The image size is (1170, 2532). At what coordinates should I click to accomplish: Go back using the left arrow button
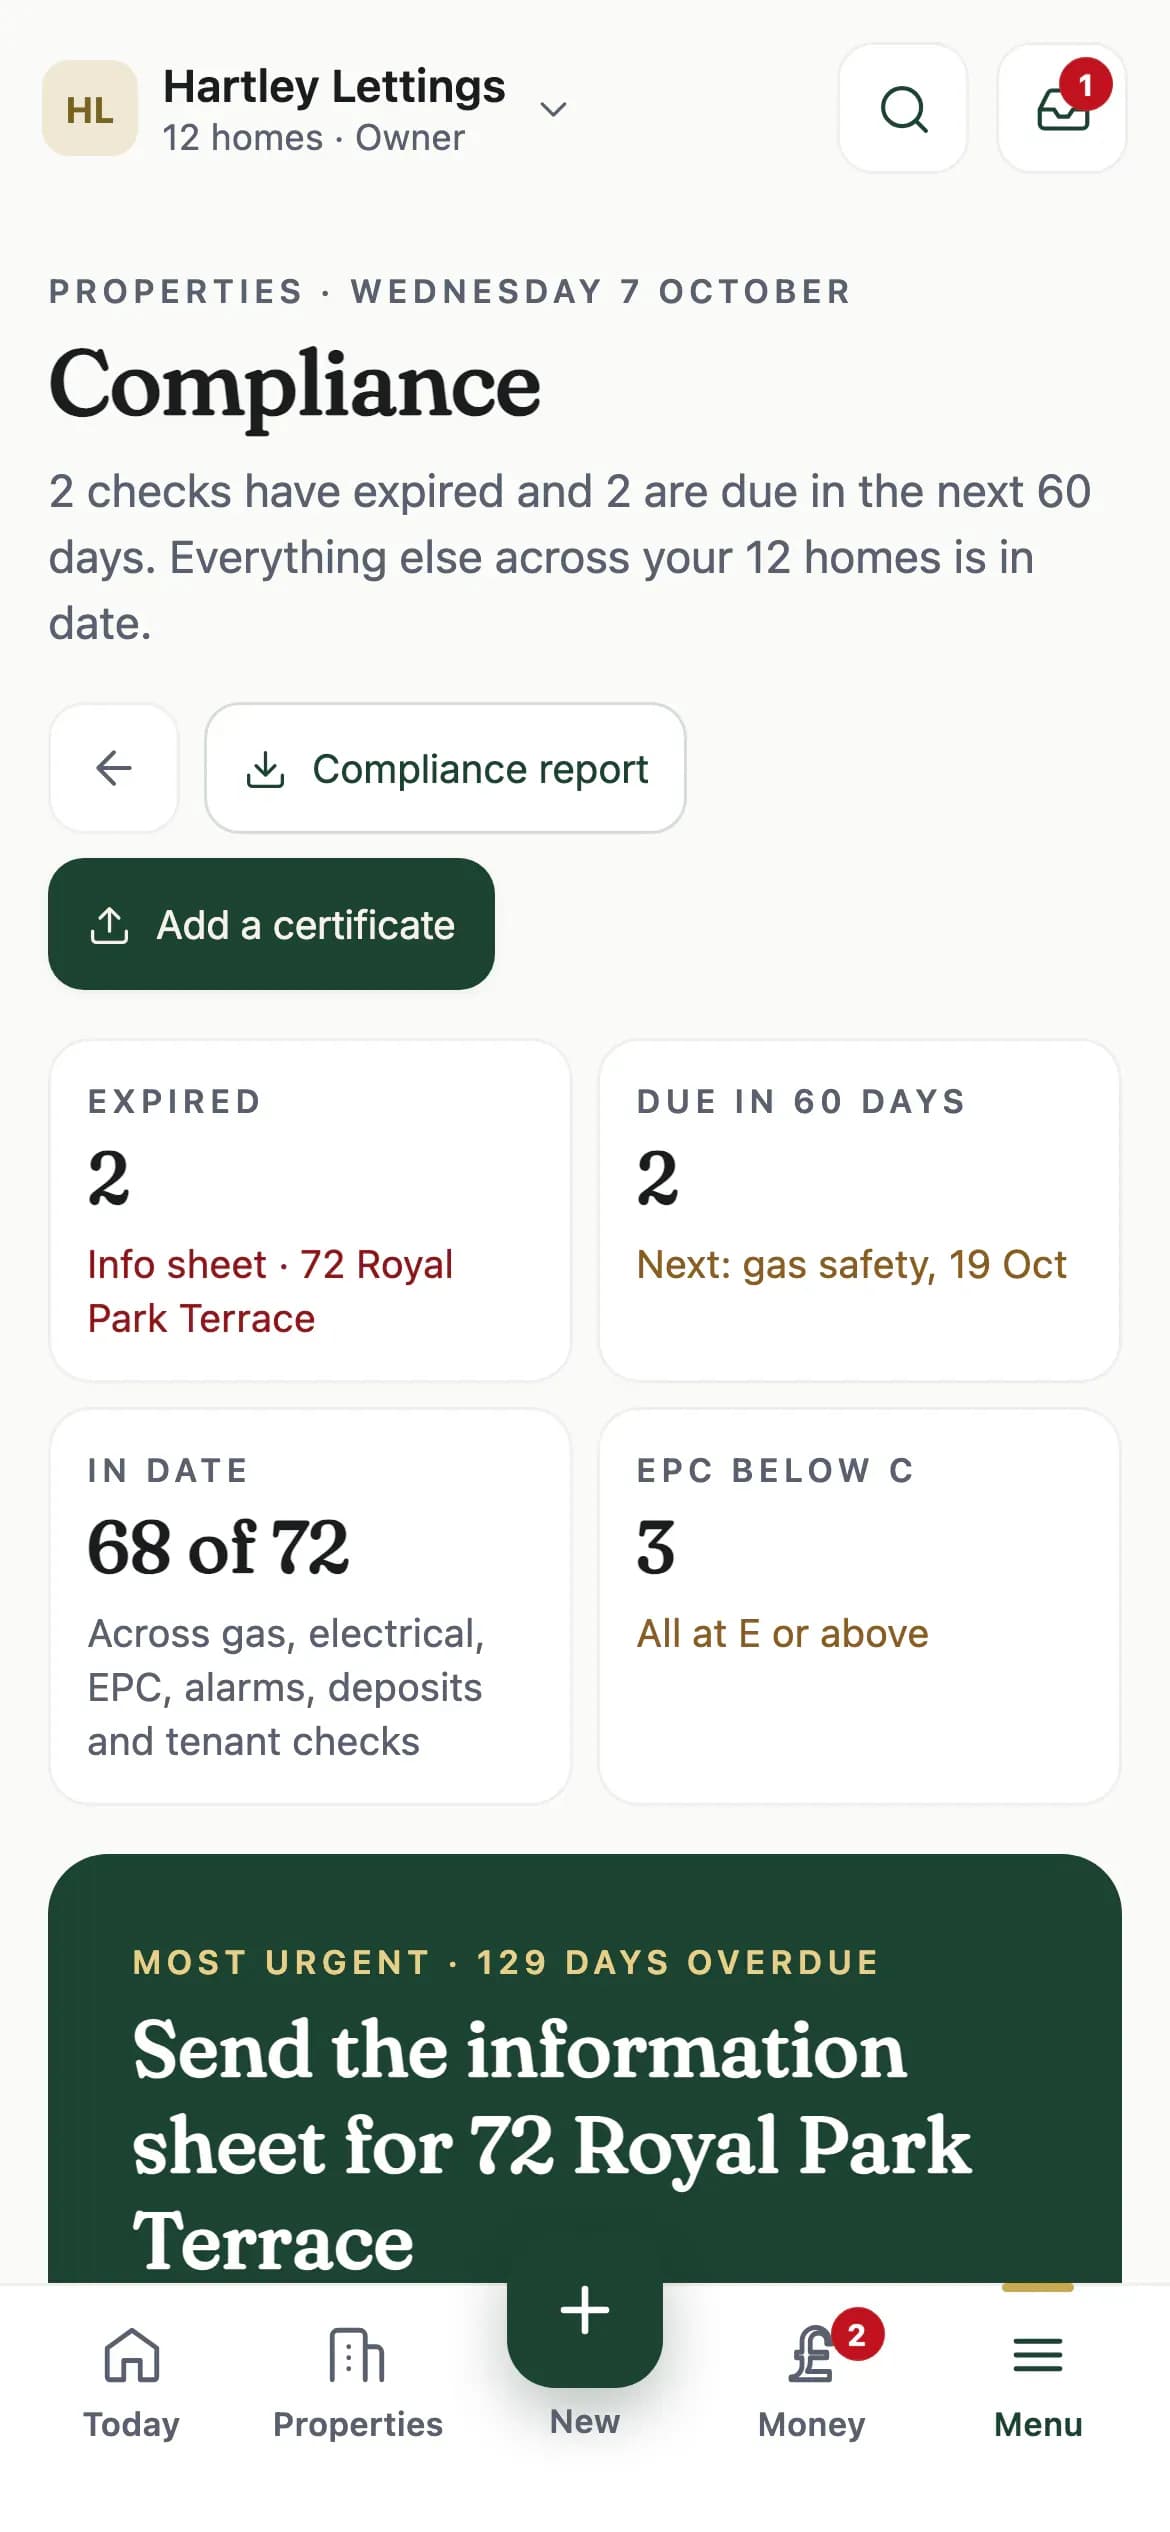[x=114, y=768]
